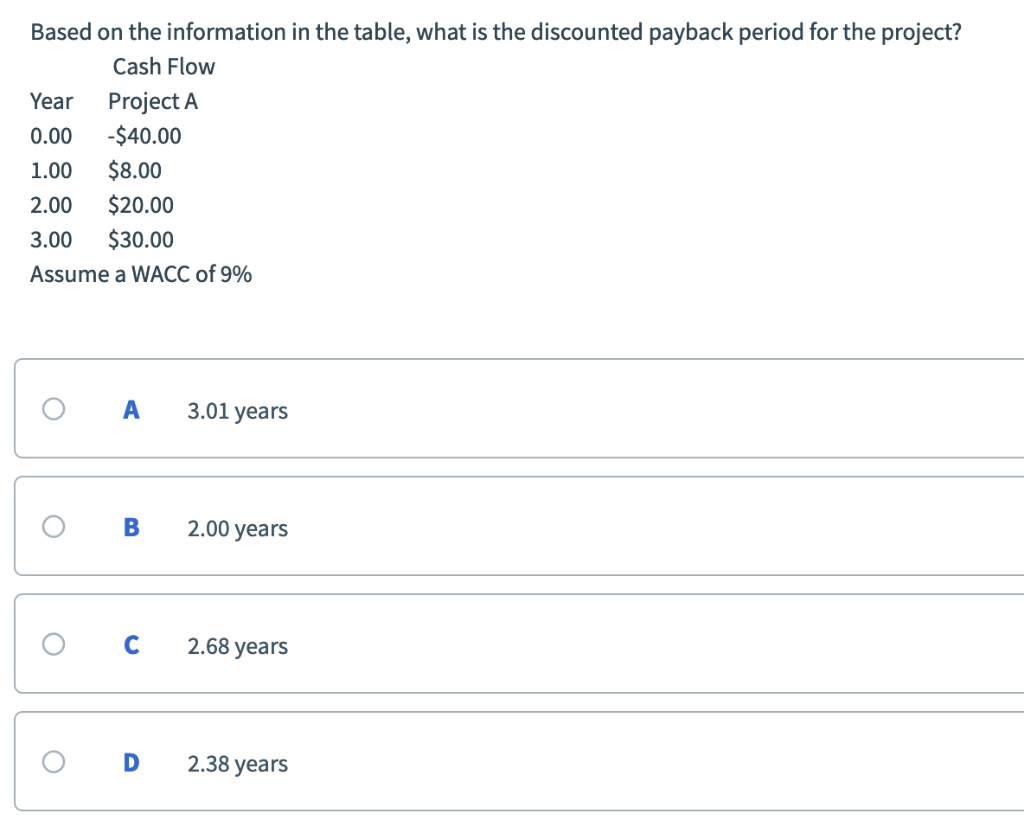Click the $30.00 cash flow value
Image resolution: width=1024 pixels, height=820 pixels.
141,240
